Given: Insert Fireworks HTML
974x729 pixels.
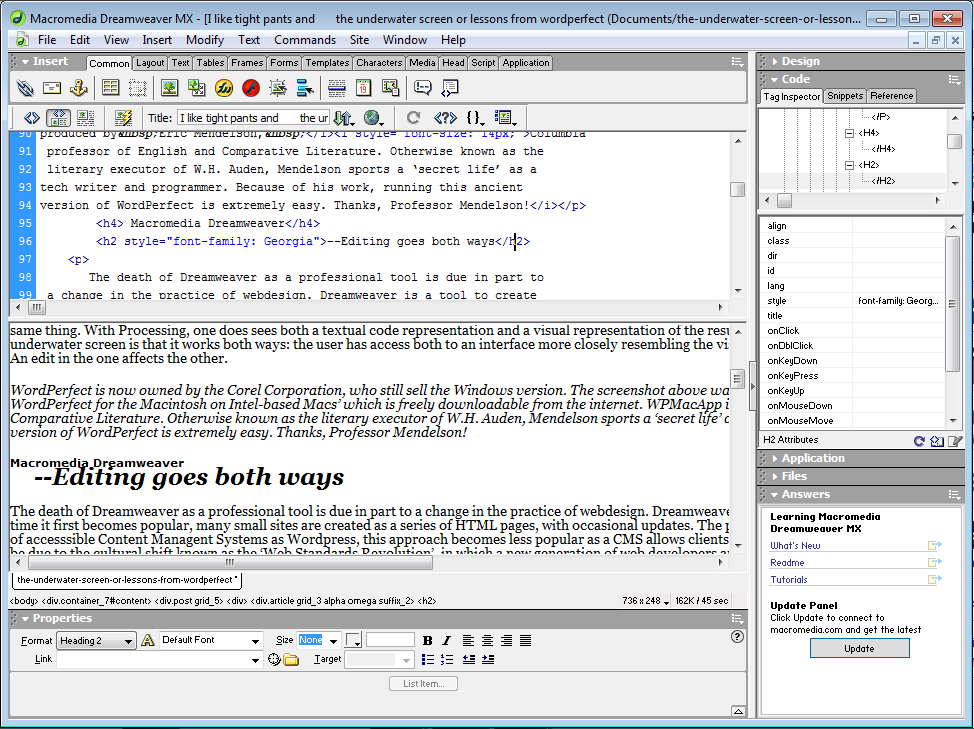Looking at the screenshot, I should tap(224, 88).
